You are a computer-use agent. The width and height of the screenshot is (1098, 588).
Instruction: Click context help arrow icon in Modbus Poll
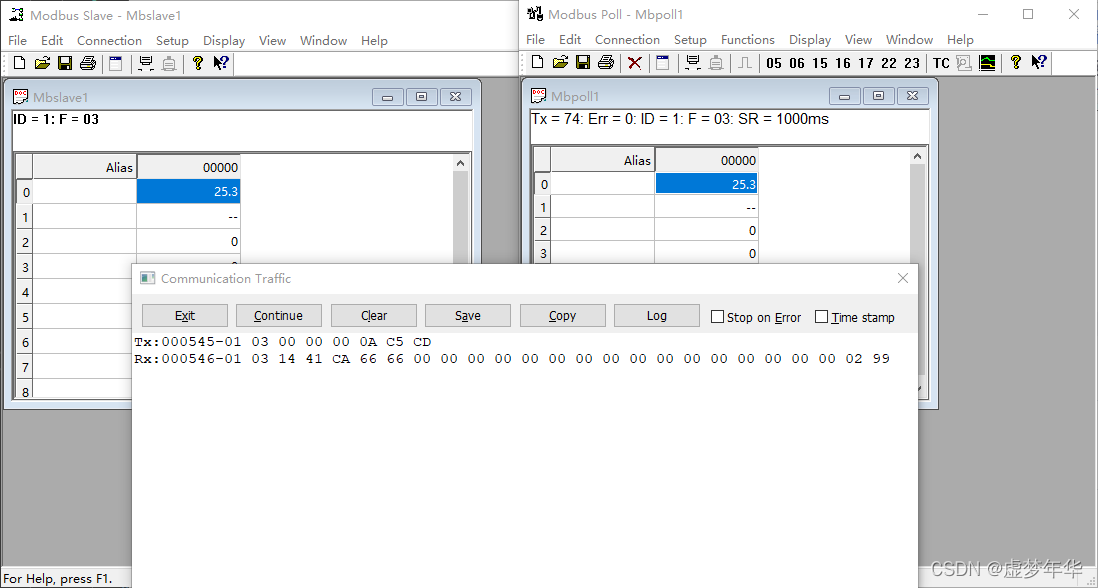tap(1039, 63)
